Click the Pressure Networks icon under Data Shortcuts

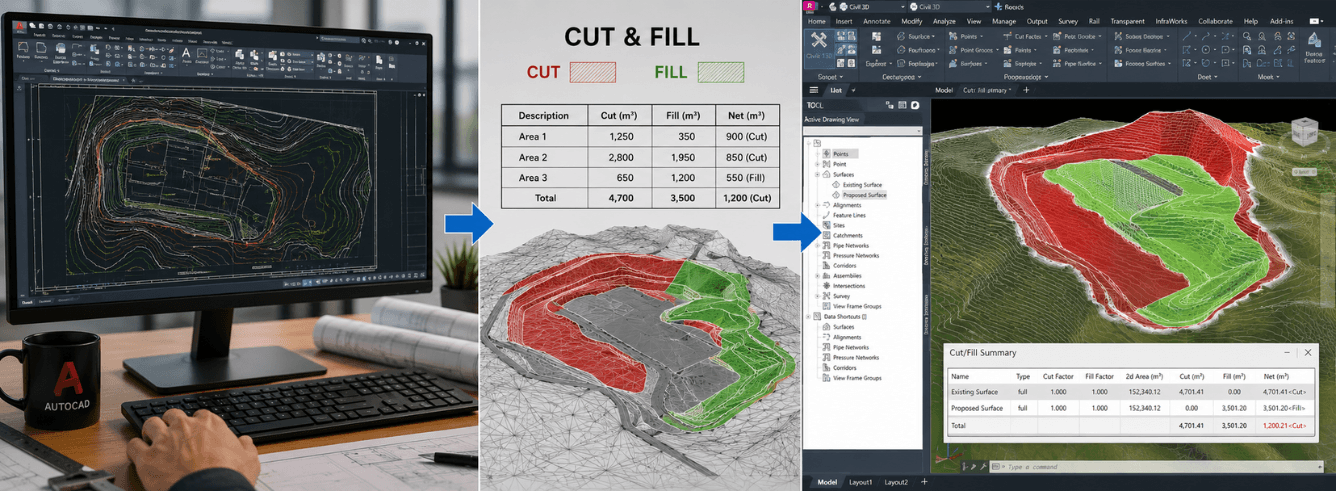(x=827, y=357)
